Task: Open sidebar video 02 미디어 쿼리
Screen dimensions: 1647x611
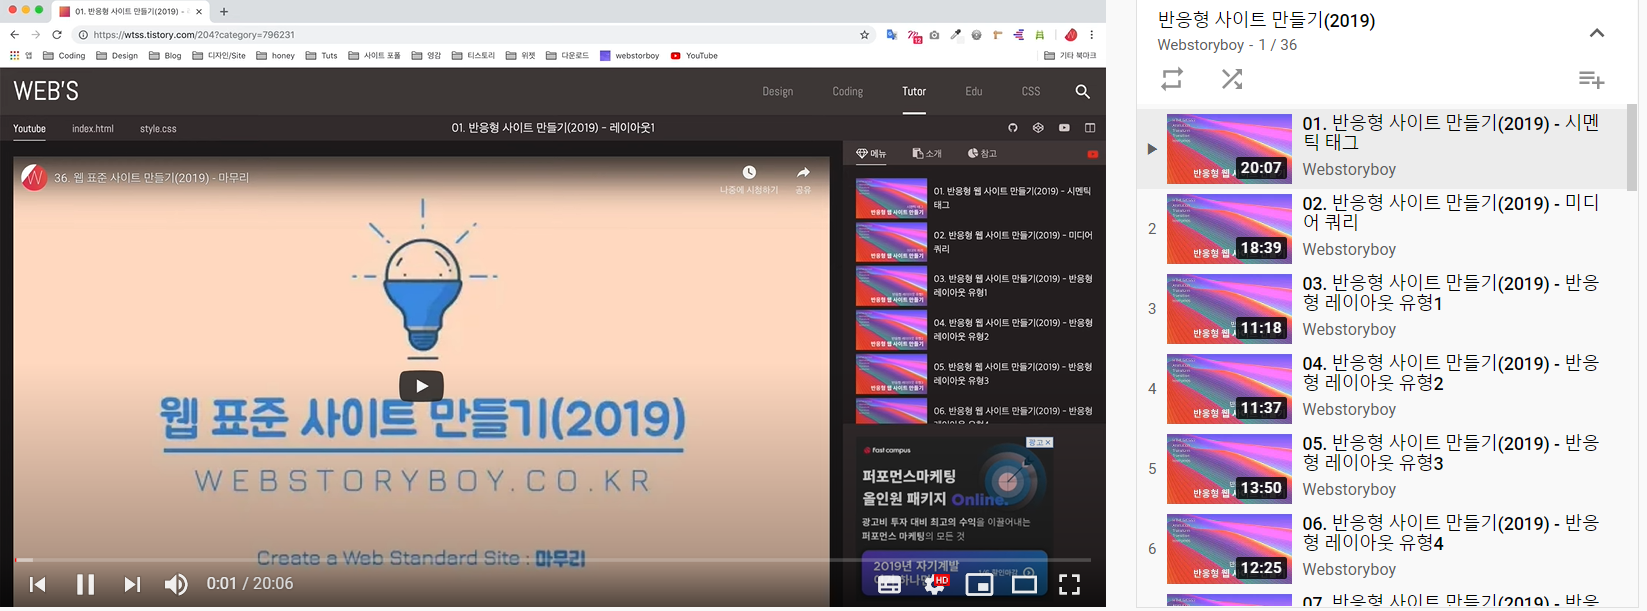Action: pyautogui.click(x=975, y=242)
